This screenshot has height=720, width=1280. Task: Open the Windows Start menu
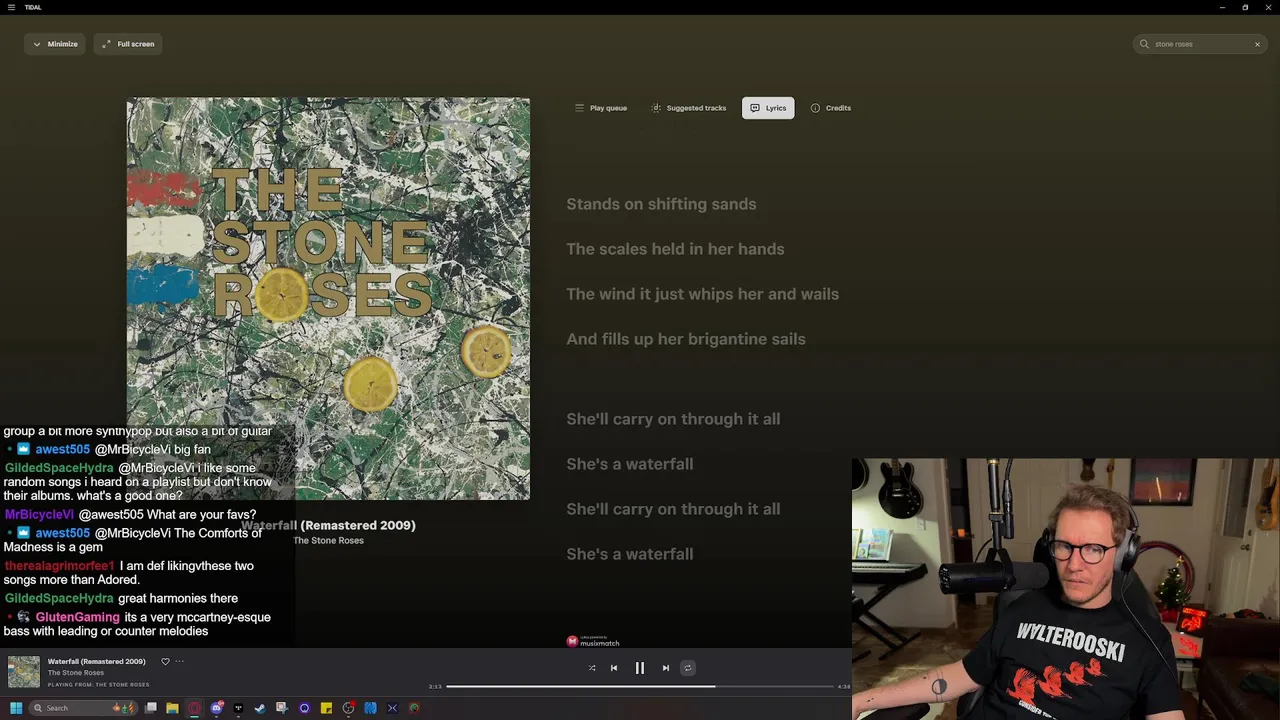16,708
